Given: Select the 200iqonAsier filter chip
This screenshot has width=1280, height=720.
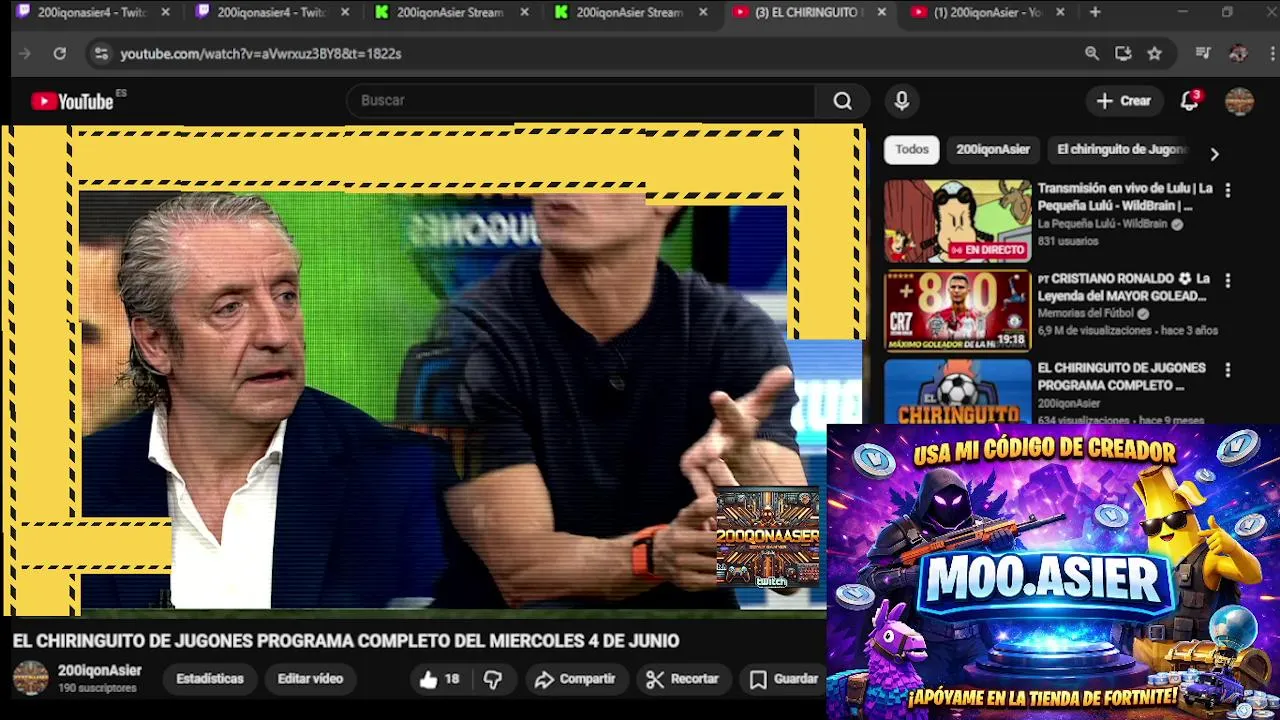Looking at the screenshot, I should tap(993, 149).
